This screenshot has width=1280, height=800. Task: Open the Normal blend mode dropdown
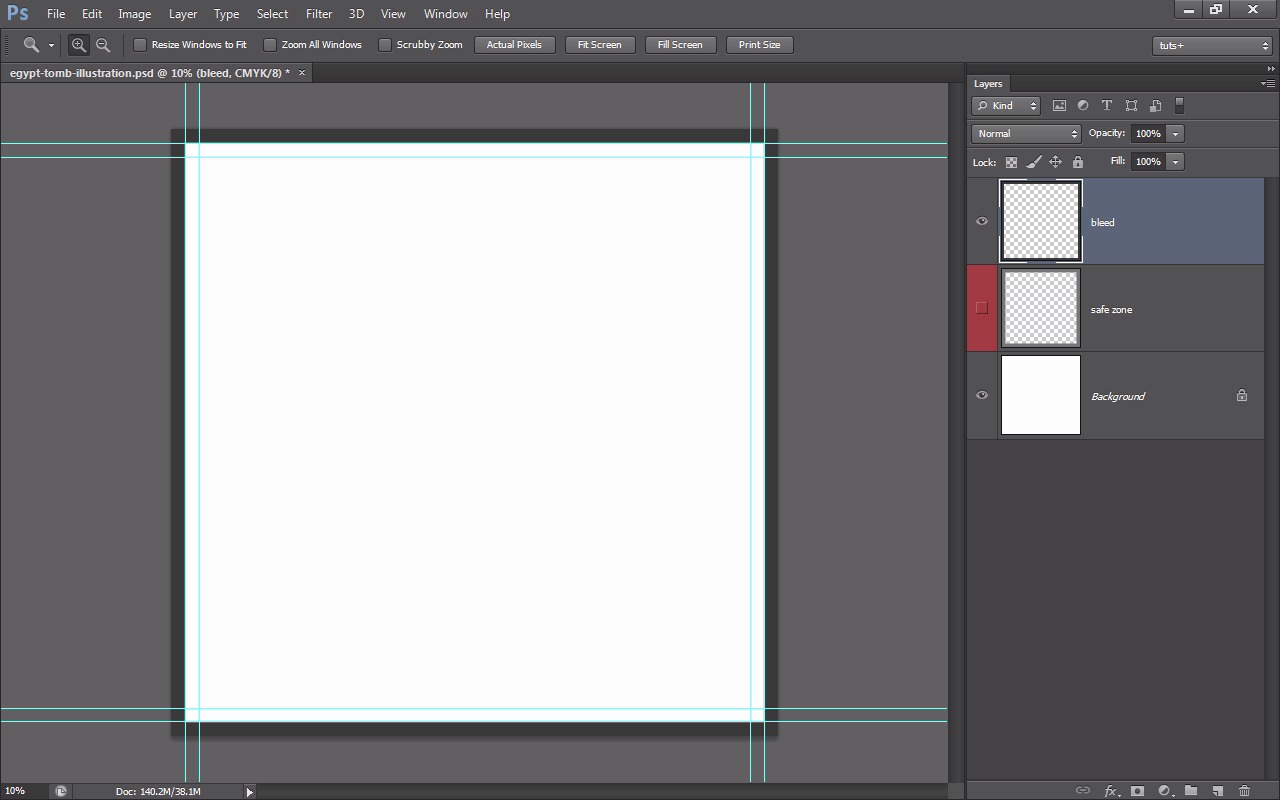[x=1026, y=134]
